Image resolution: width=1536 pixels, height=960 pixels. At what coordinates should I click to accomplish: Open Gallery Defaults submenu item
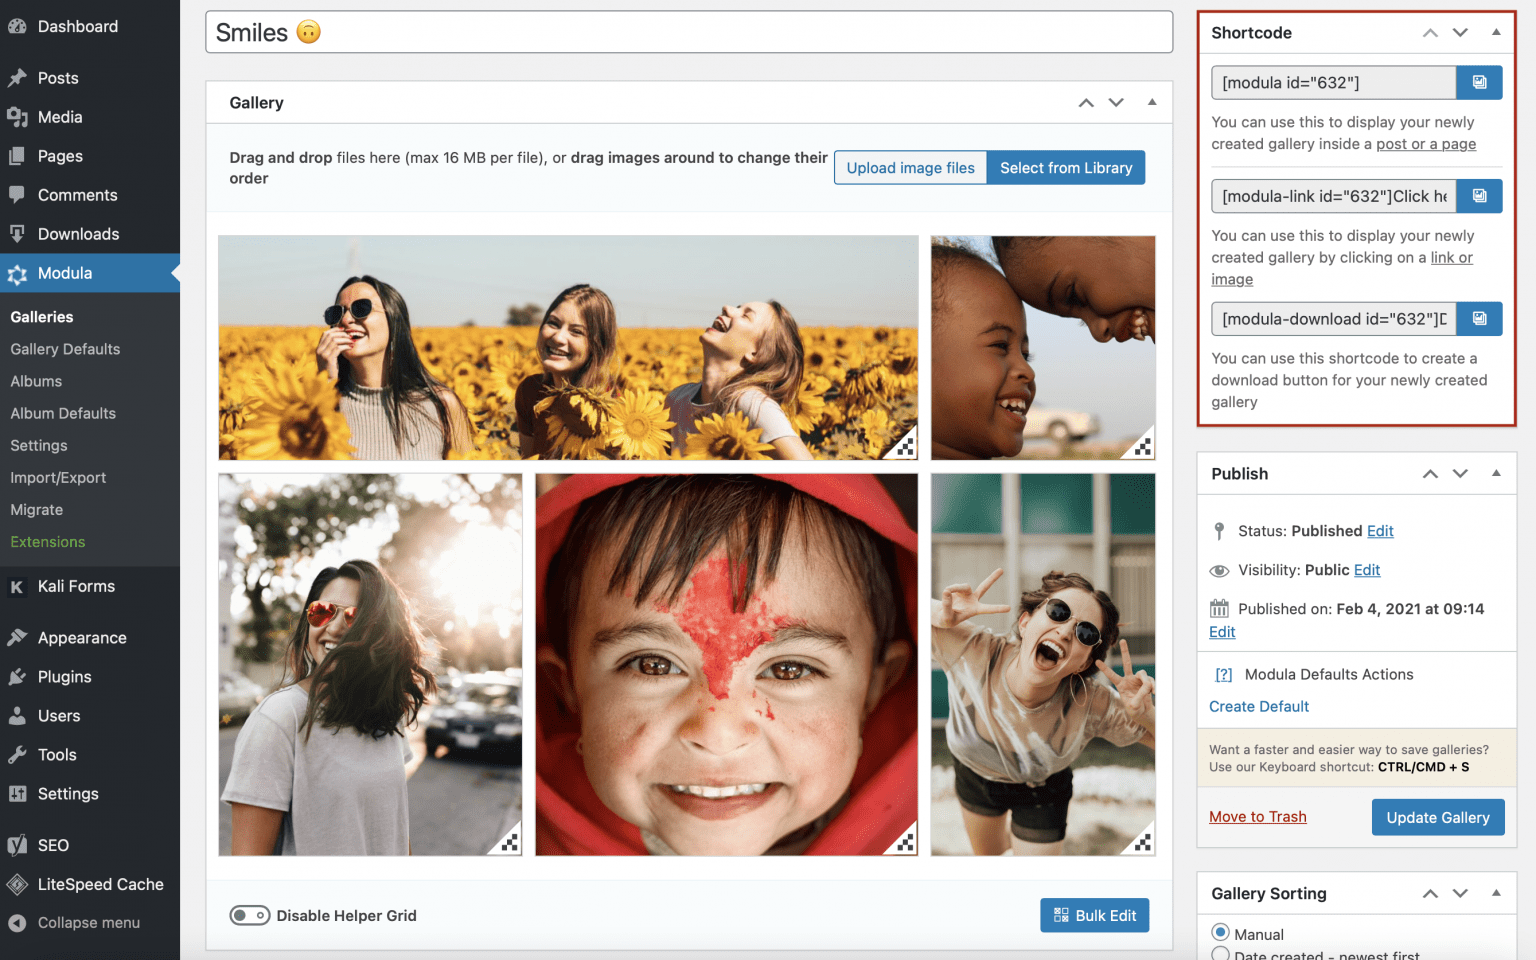click(x=65, y=349)
